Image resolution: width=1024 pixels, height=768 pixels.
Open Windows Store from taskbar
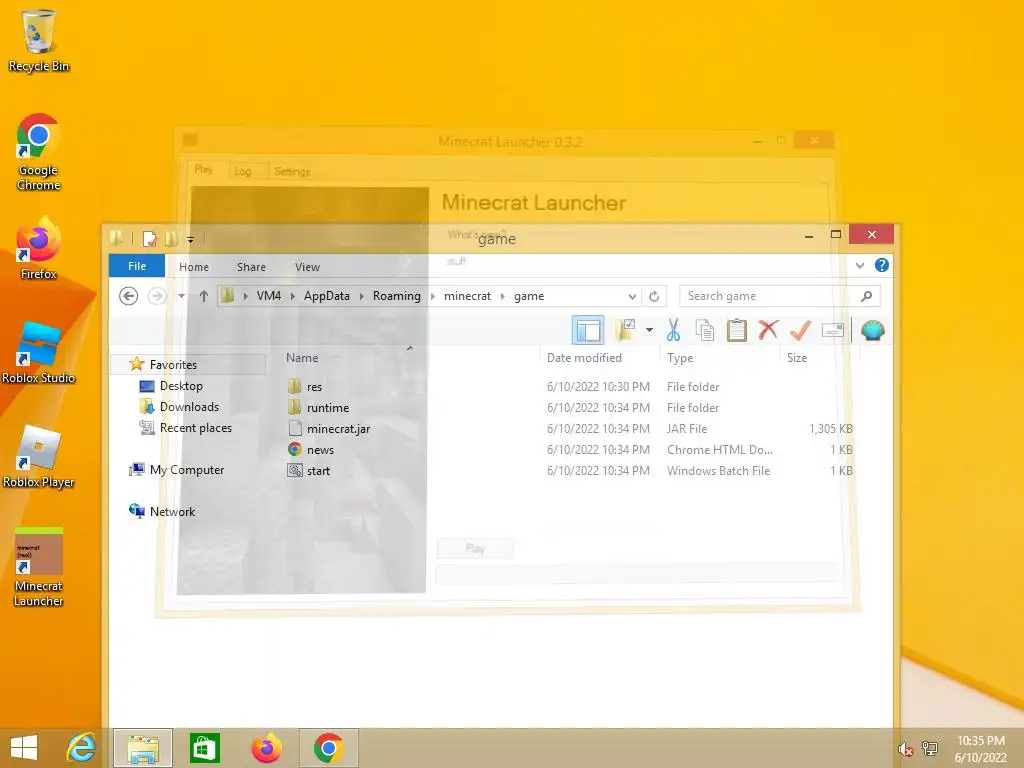click(204, 748)
